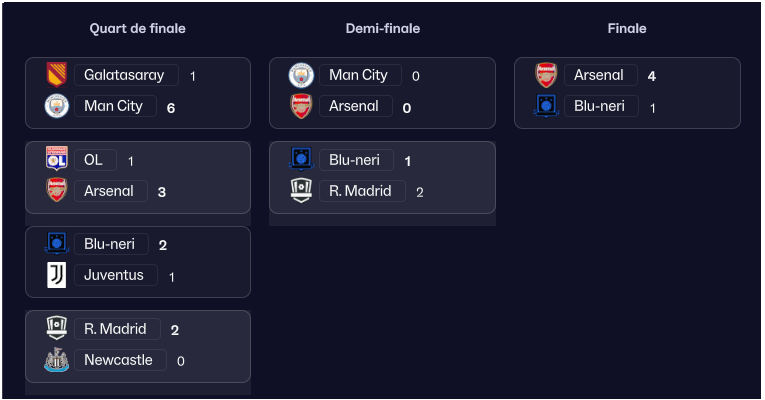This screenshot has height=400, width=765.
Task: Click Man City's score of 6
Action: click(x=171, y=107)
